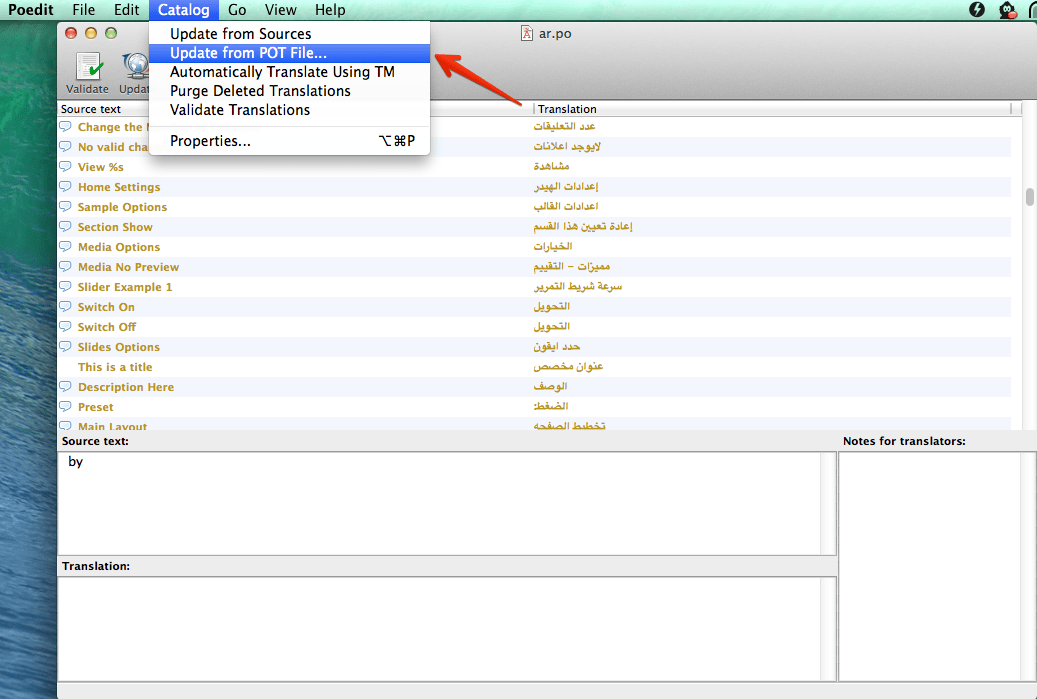The height and width of the screenshot is (699, 1037).
Task: Click the Update globe toolbar icon
Action: [x=135, y=69]
